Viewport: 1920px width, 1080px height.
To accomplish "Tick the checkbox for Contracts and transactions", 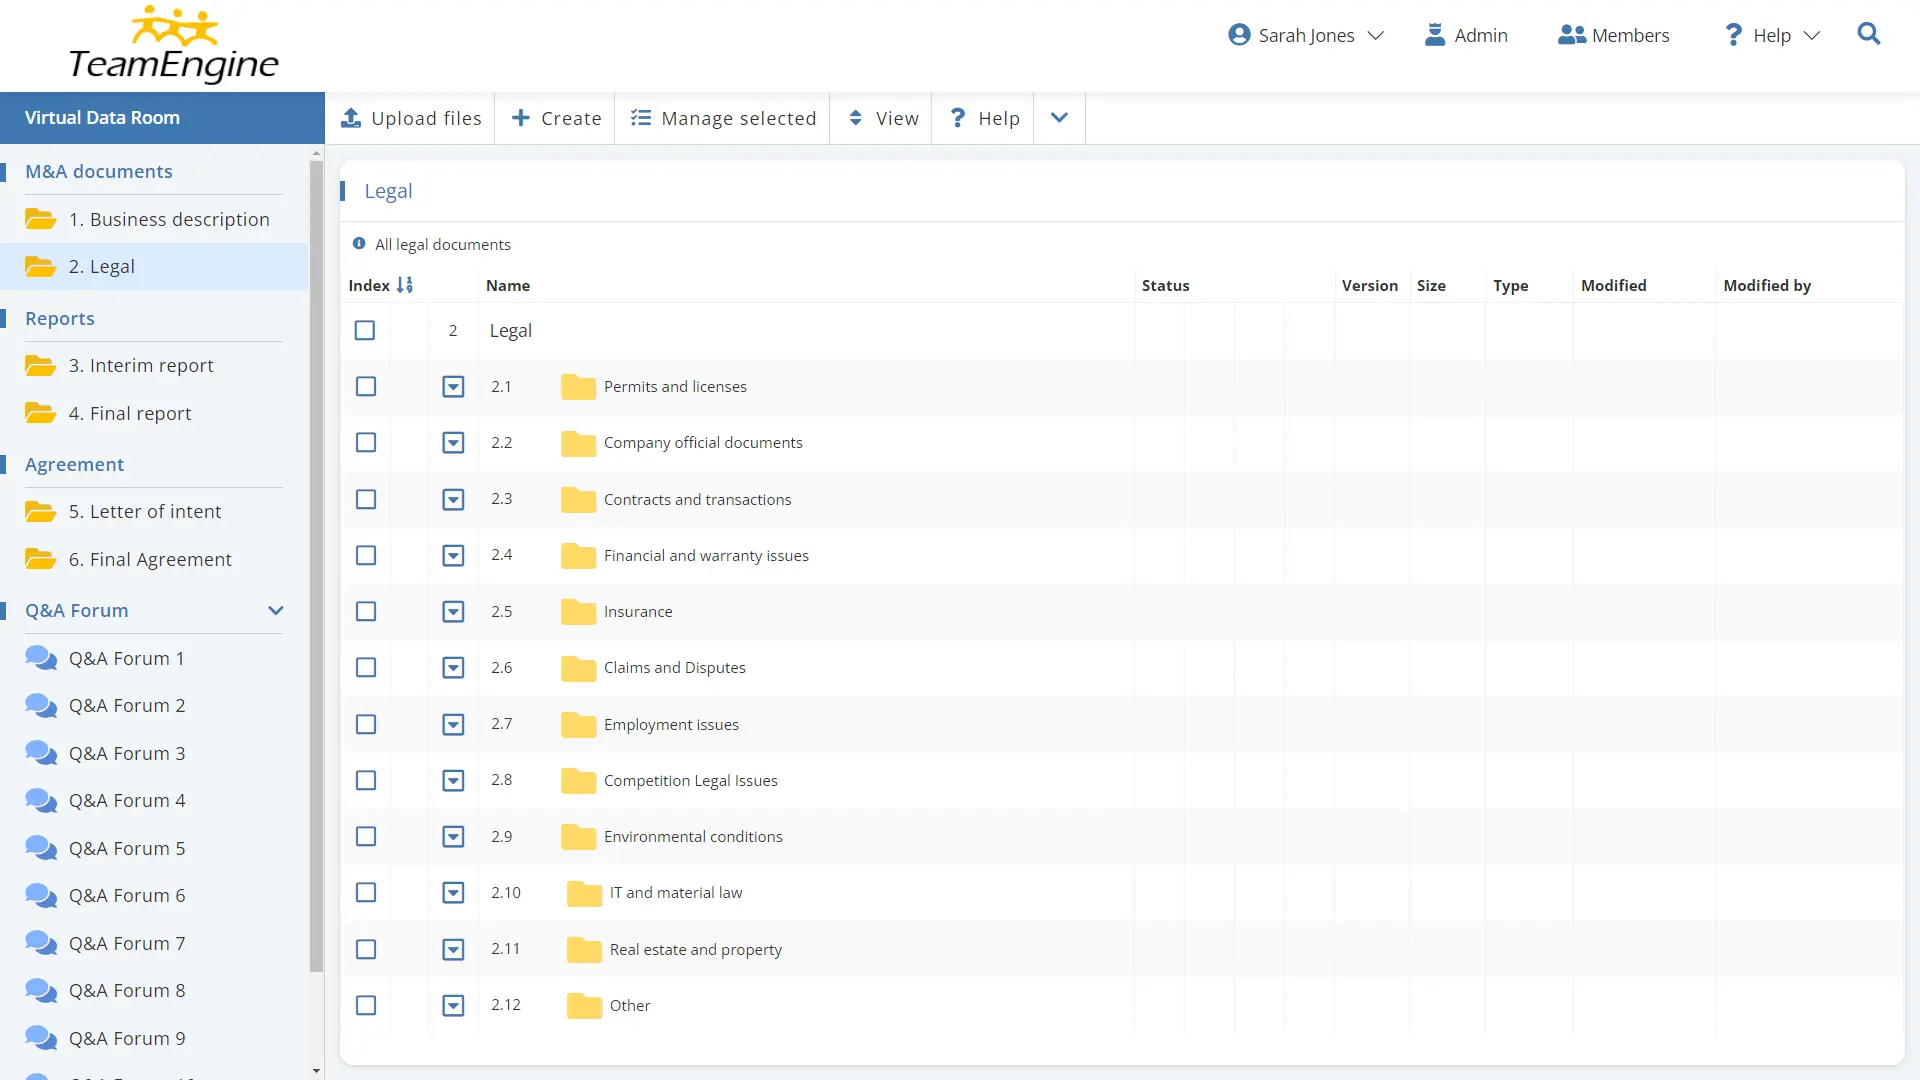I will pyautogui.click(x=366, y=499).
